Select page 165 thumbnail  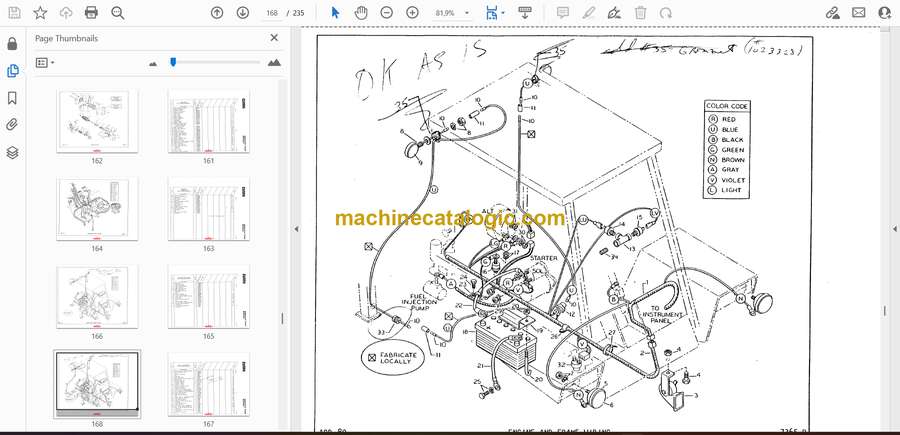[x=208, y=297]
